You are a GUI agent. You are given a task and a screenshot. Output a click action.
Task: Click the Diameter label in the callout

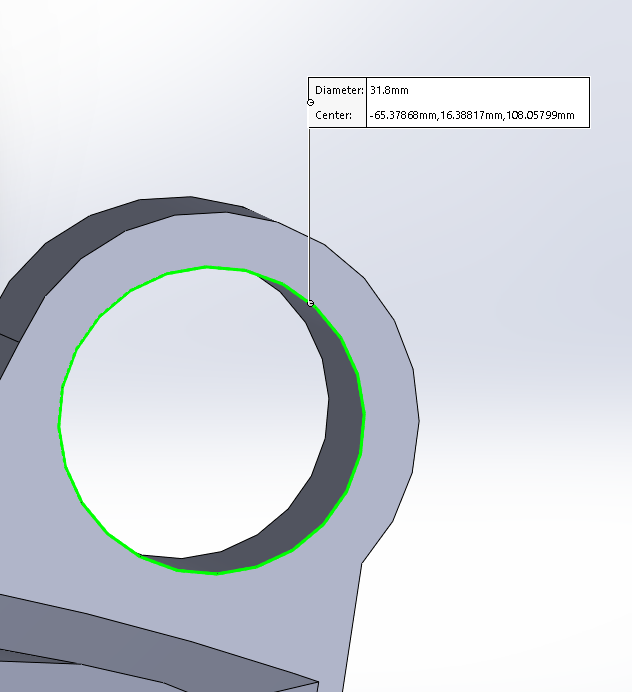coord(339,90)
